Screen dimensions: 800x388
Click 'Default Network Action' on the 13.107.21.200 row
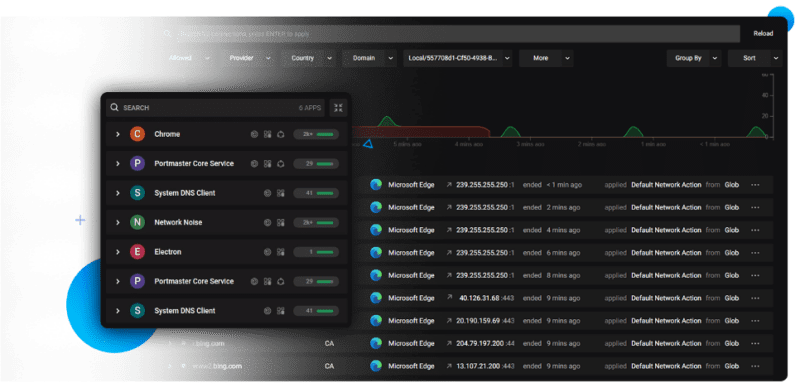[x=666, y=366]
